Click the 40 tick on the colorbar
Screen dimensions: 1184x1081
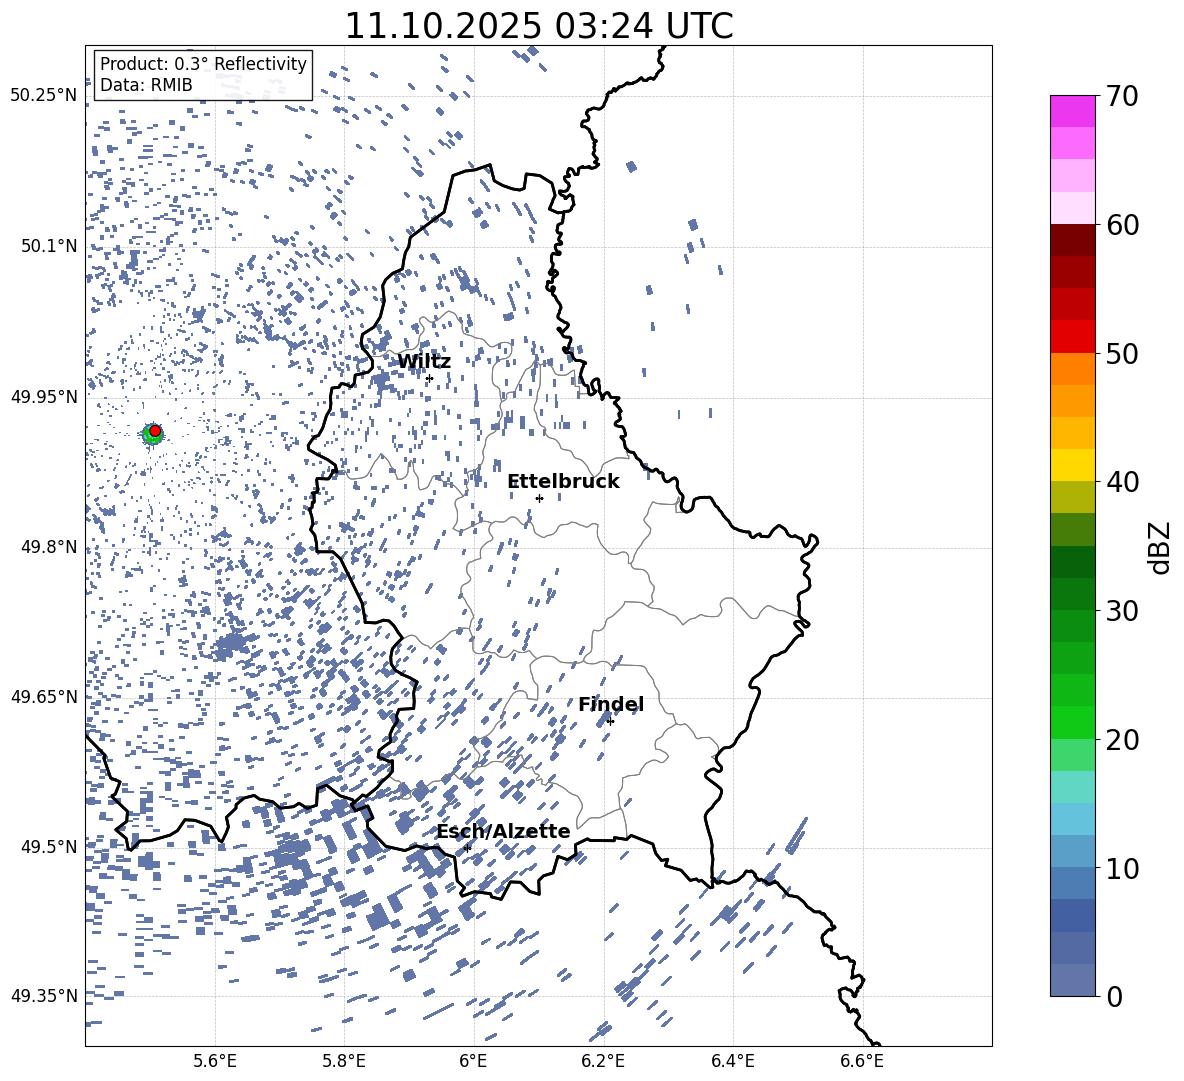coord(1122,482)
